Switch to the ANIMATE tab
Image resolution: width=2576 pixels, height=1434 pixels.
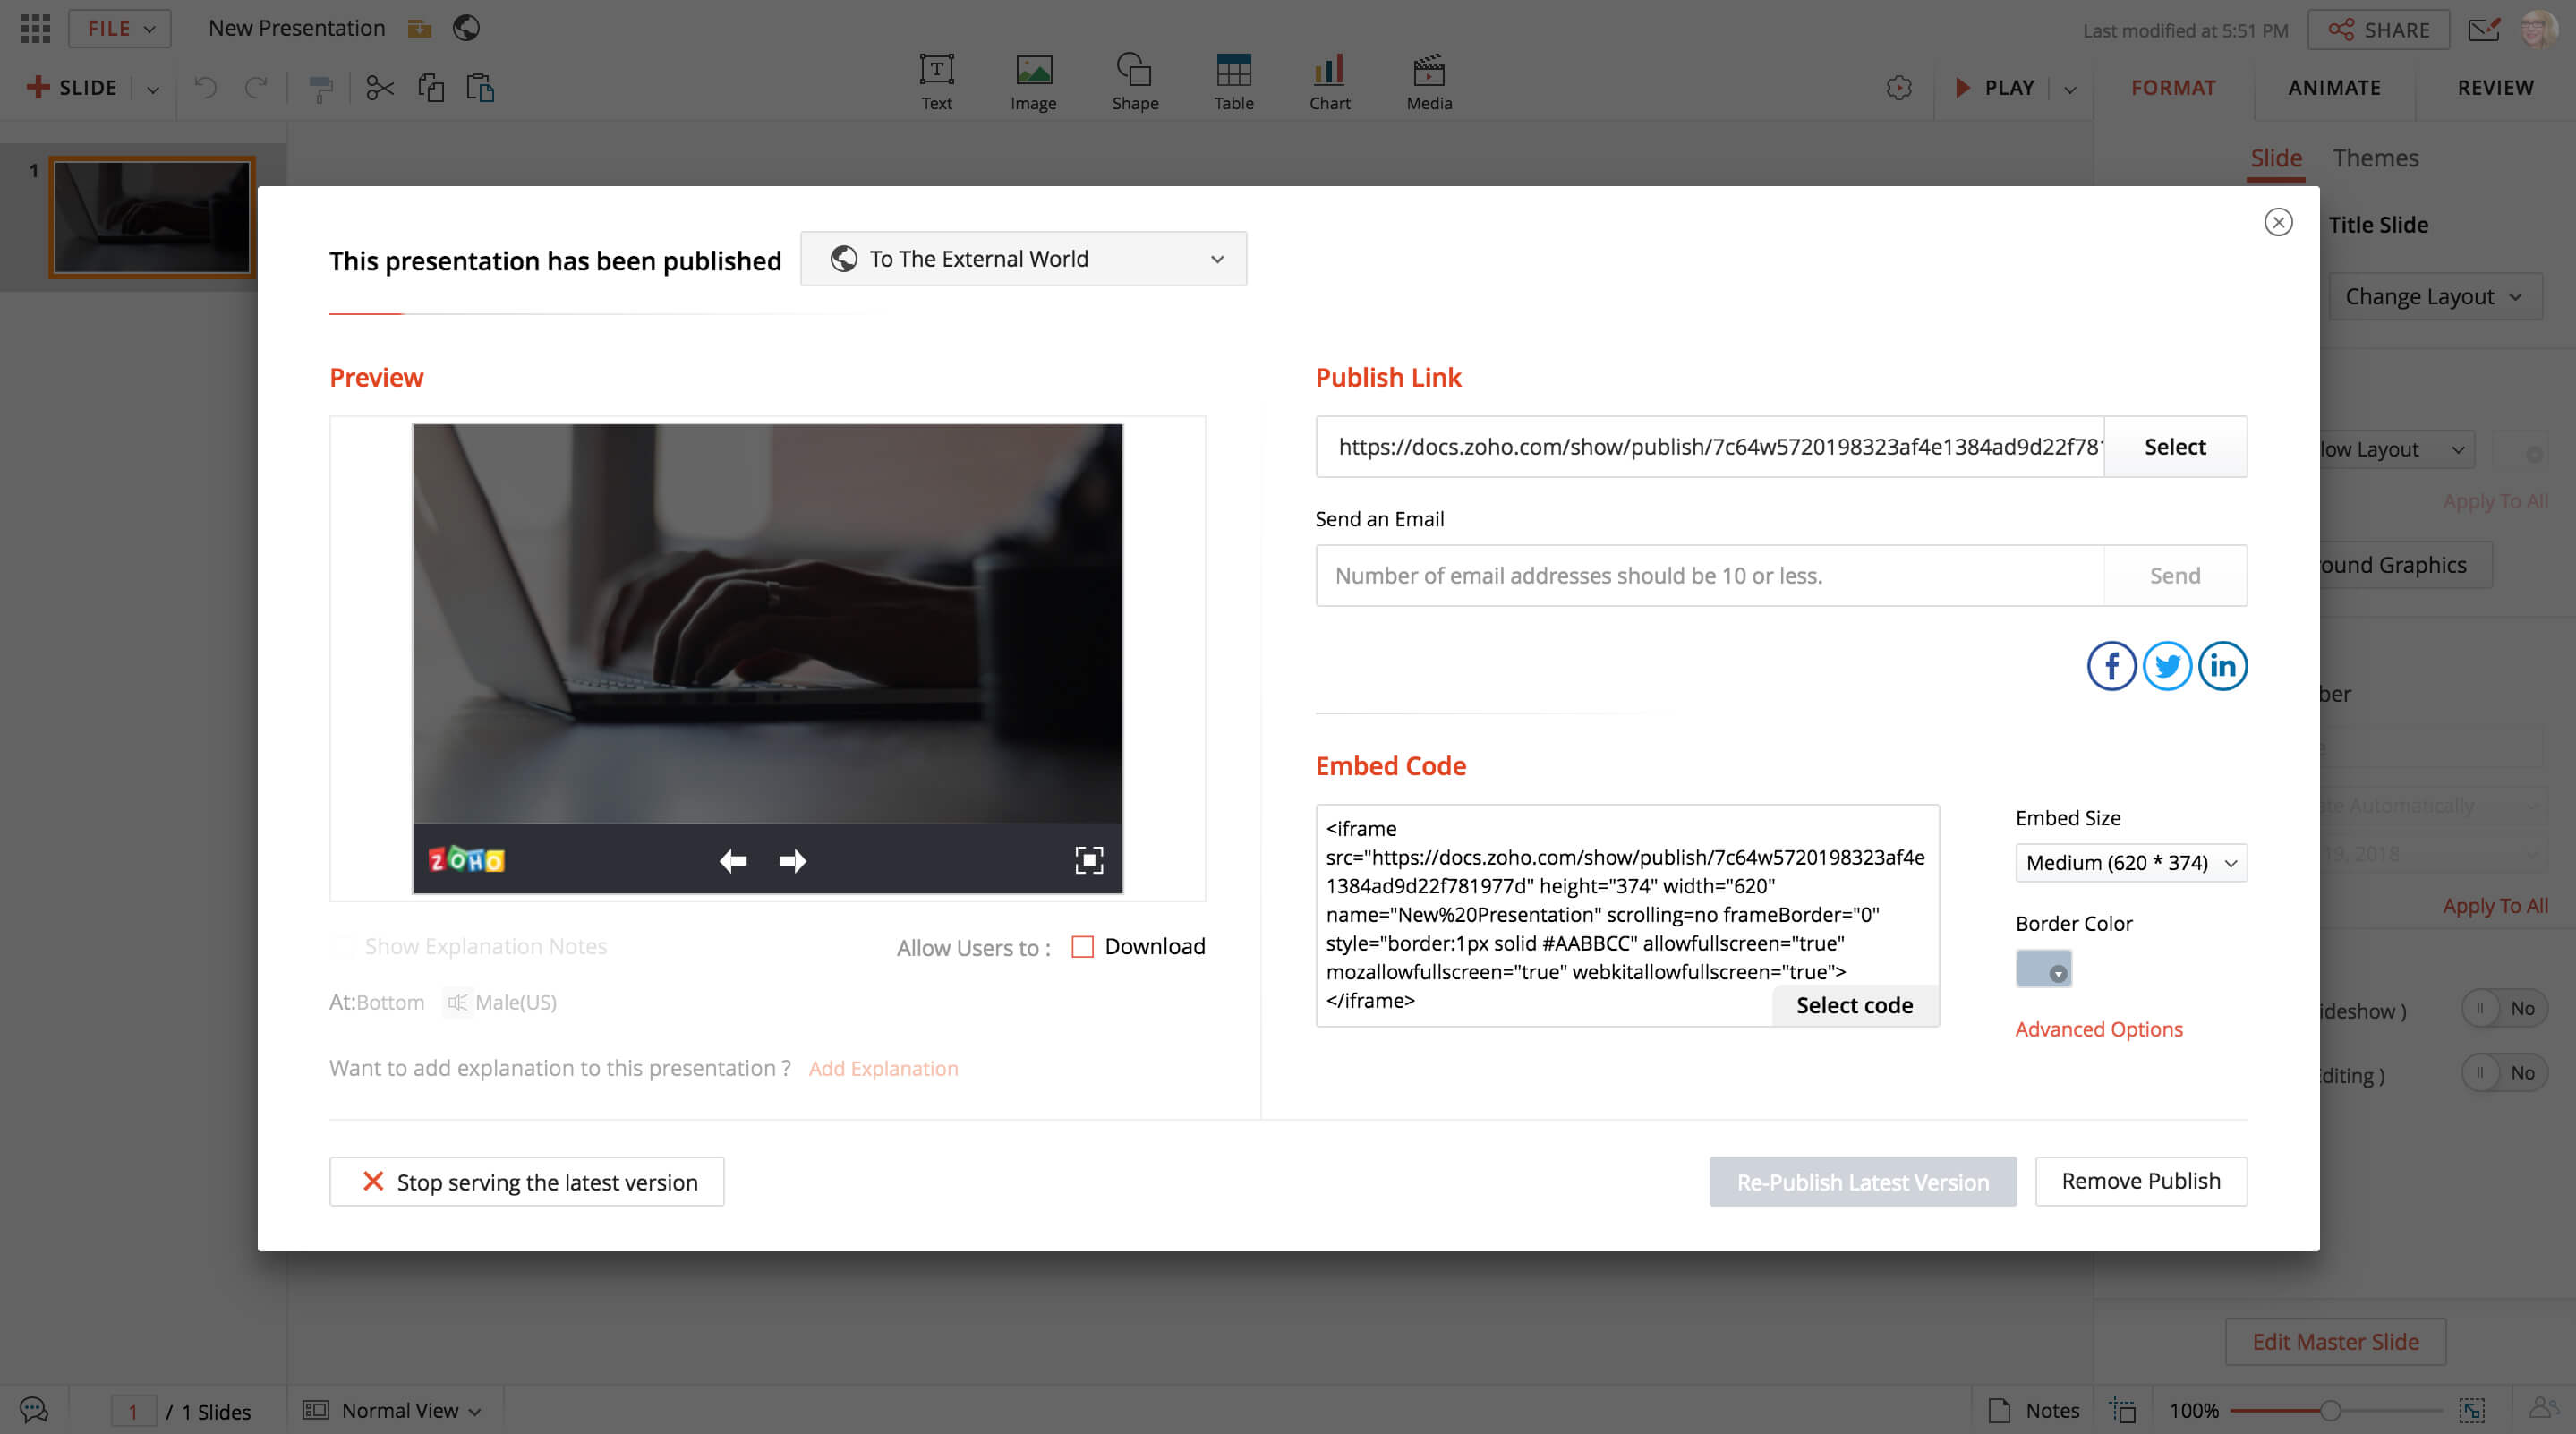[2333, 87]
